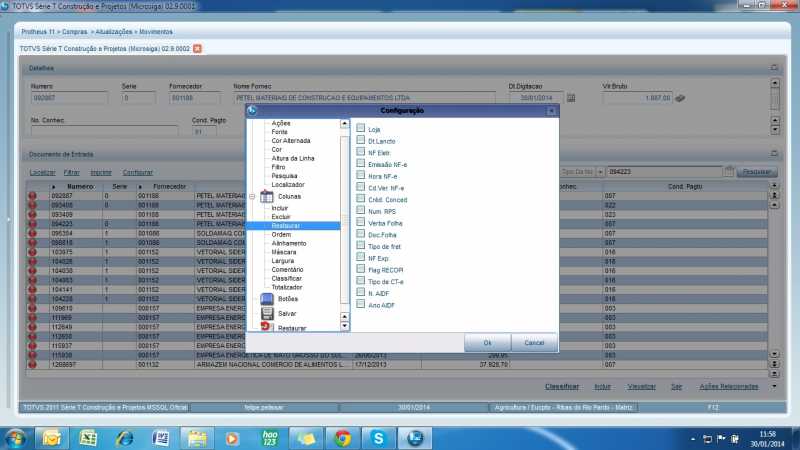This screenshot has width=800, height=450.
Task: Open hao123 taskbar shortcut
Action: (269, 438)
